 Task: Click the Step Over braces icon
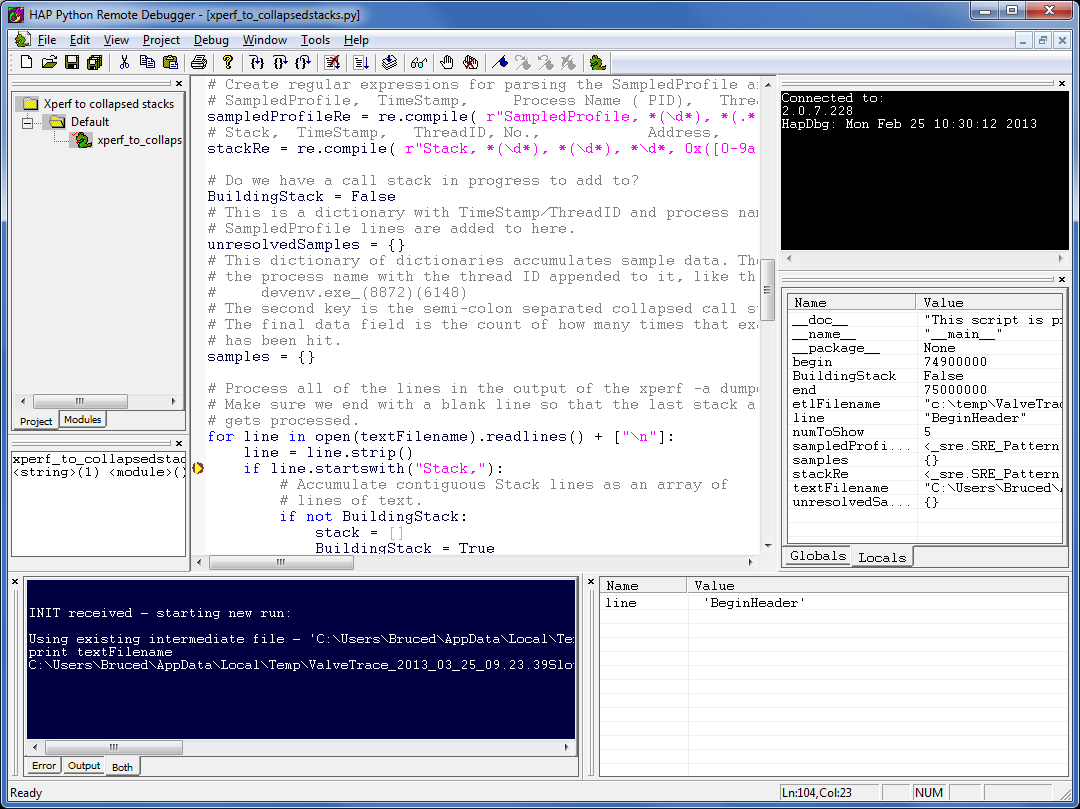(280, 63)
